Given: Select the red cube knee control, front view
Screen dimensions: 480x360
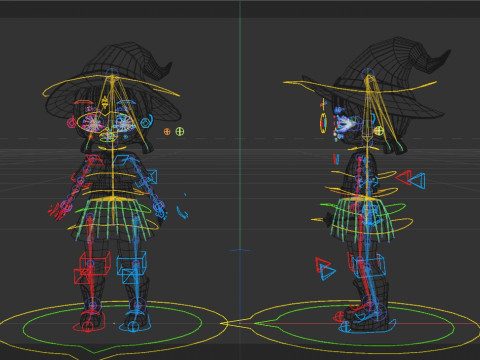Looking at the screenshot, I should point(95,263).
